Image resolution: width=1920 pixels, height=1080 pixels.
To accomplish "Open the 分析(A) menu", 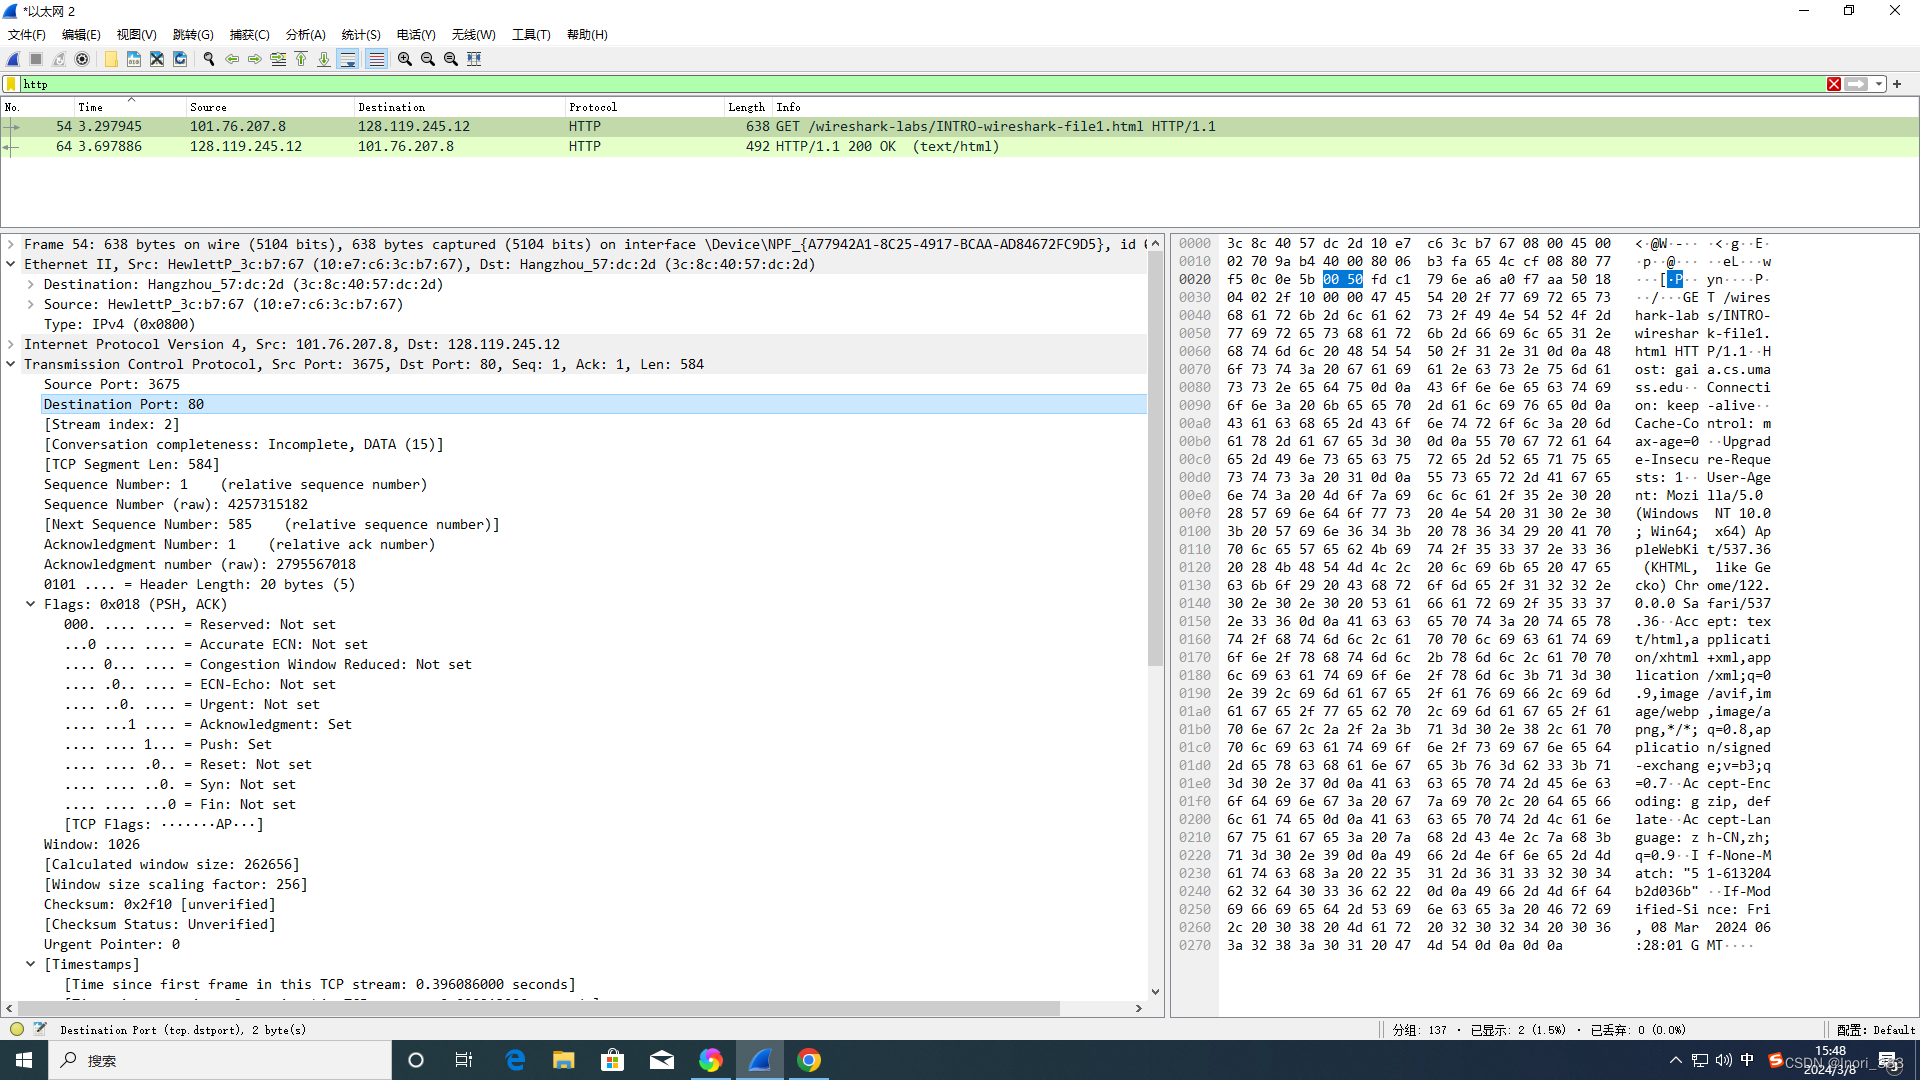I will point(305,34).
